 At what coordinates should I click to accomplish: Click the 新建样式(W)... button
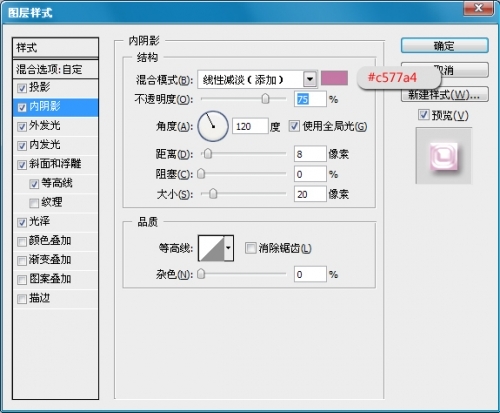tap(445, 95)
